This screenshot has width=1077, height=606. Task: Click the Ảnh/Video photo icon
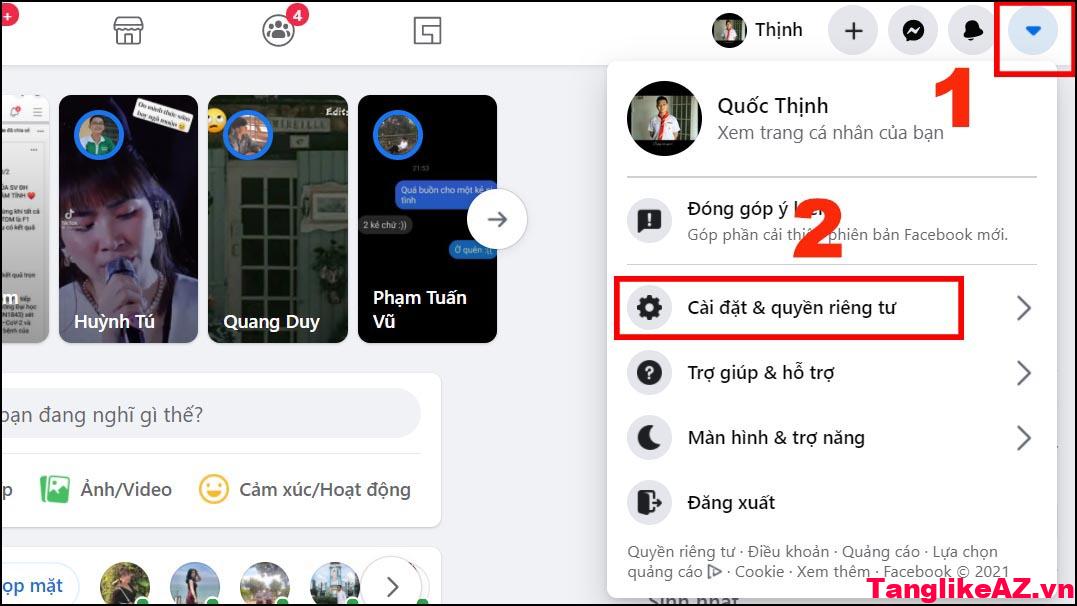pos(55,489)
